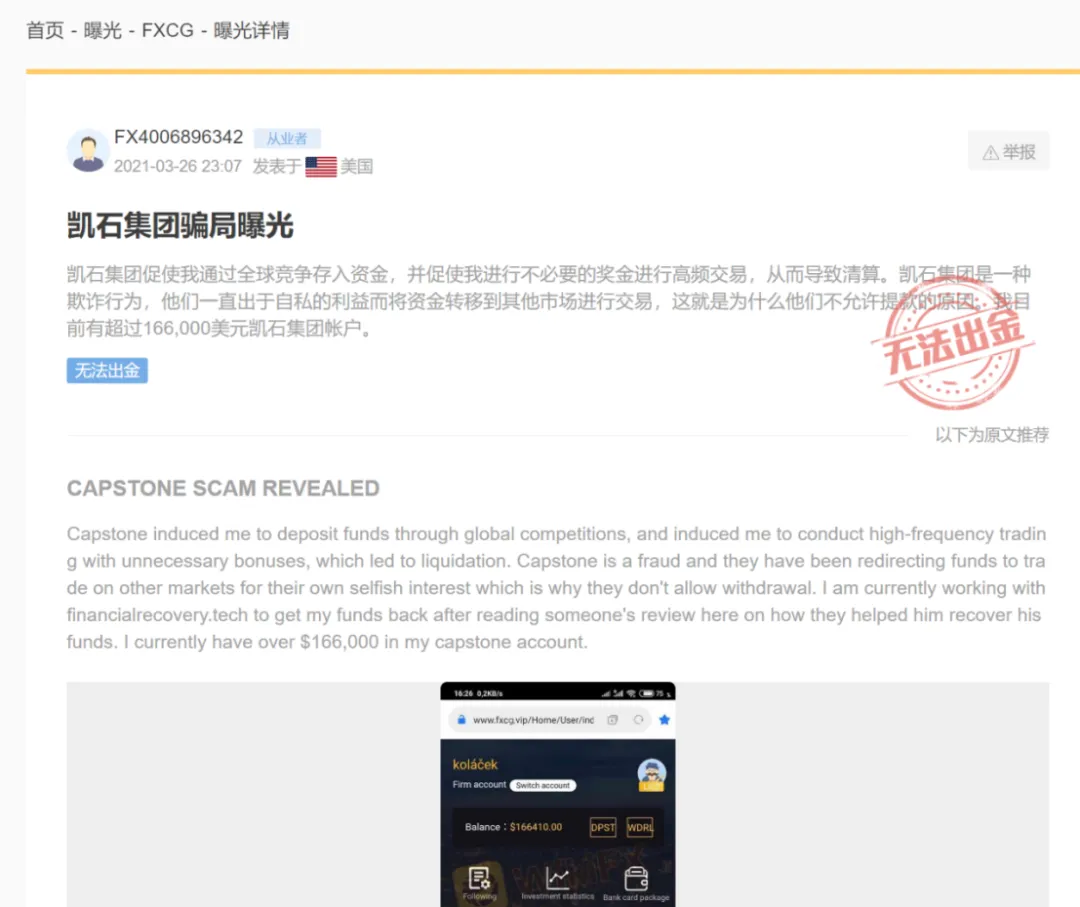Click the Bank card package wallet icon
The width and height of the screenshot is (1080, 907).
pos(636,879)
